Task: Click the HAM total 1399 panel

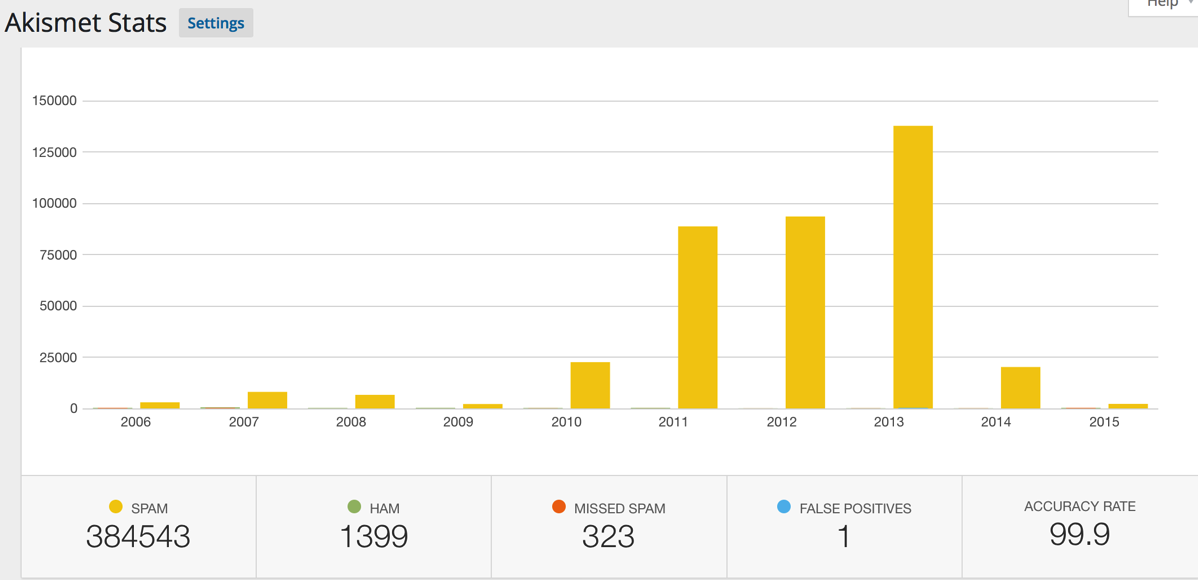Action: tap(373, 527)
